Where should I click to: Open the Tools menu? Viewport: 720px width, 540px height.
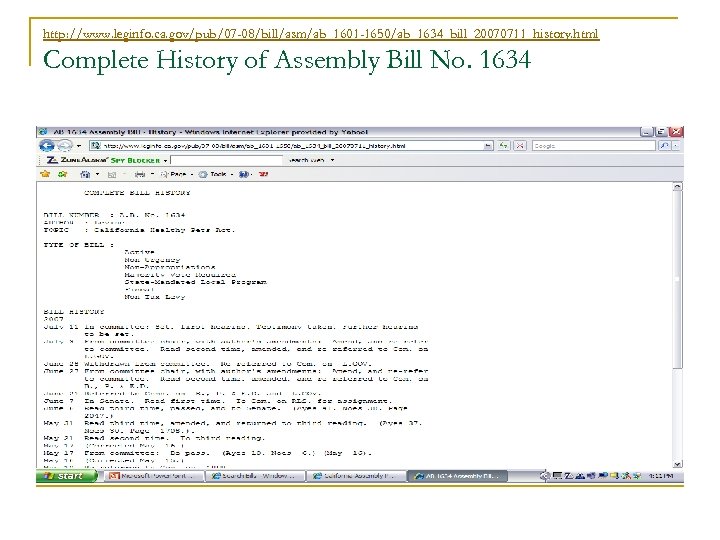click(216, 174)
